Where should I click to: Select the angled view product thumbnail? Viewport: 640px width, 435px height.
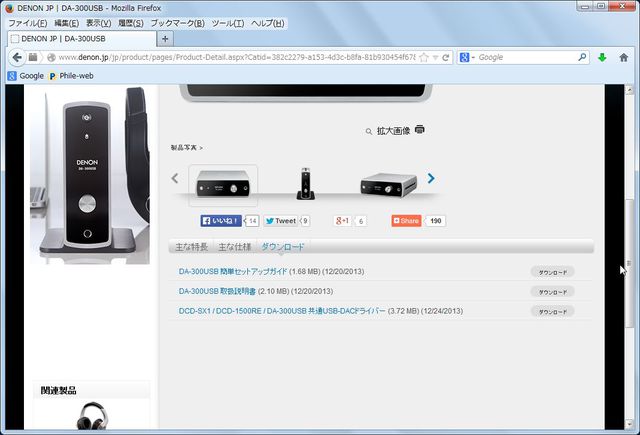tap(389, 185)
